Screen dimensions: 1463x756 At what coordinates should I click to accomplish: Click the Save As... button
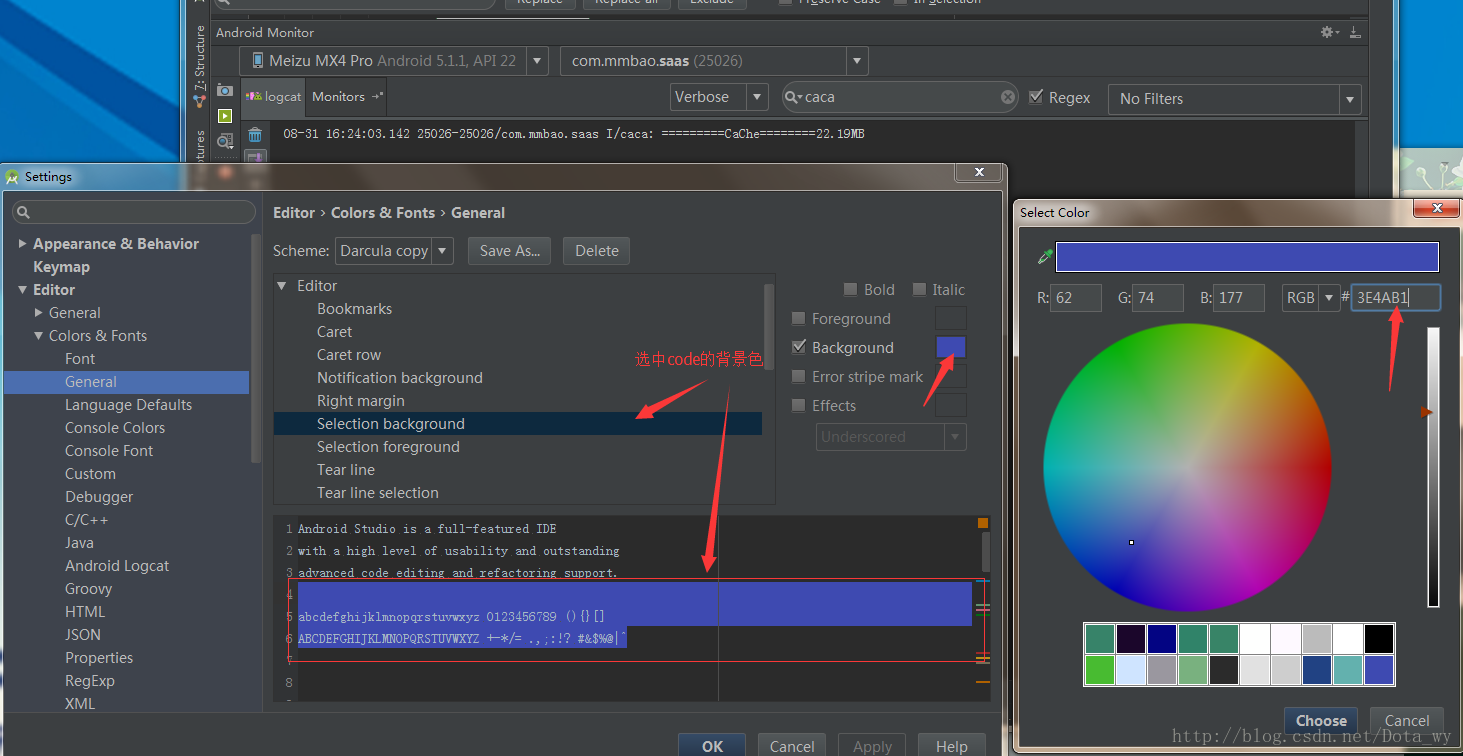click(510, 251)
